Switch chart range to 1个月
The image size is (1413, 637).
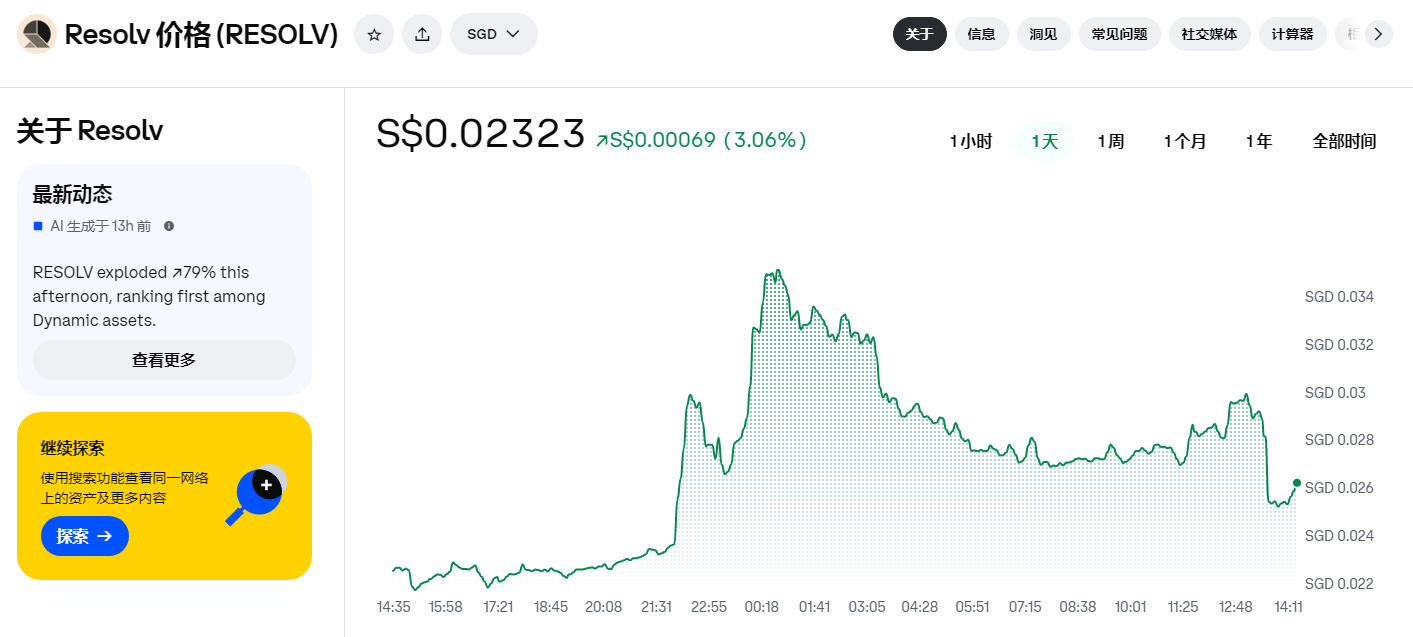(x=1185, y=142)
